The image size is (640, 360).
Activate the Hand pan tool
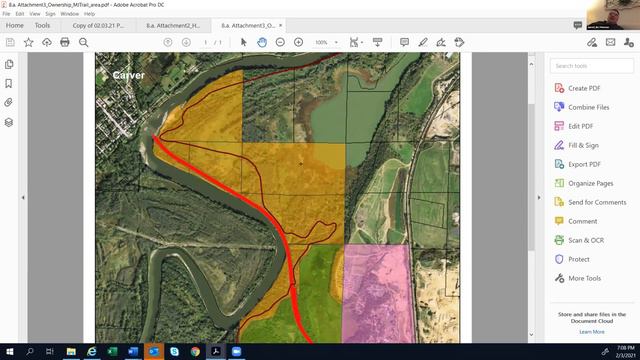pyautogui.click(x=262, y=42)
